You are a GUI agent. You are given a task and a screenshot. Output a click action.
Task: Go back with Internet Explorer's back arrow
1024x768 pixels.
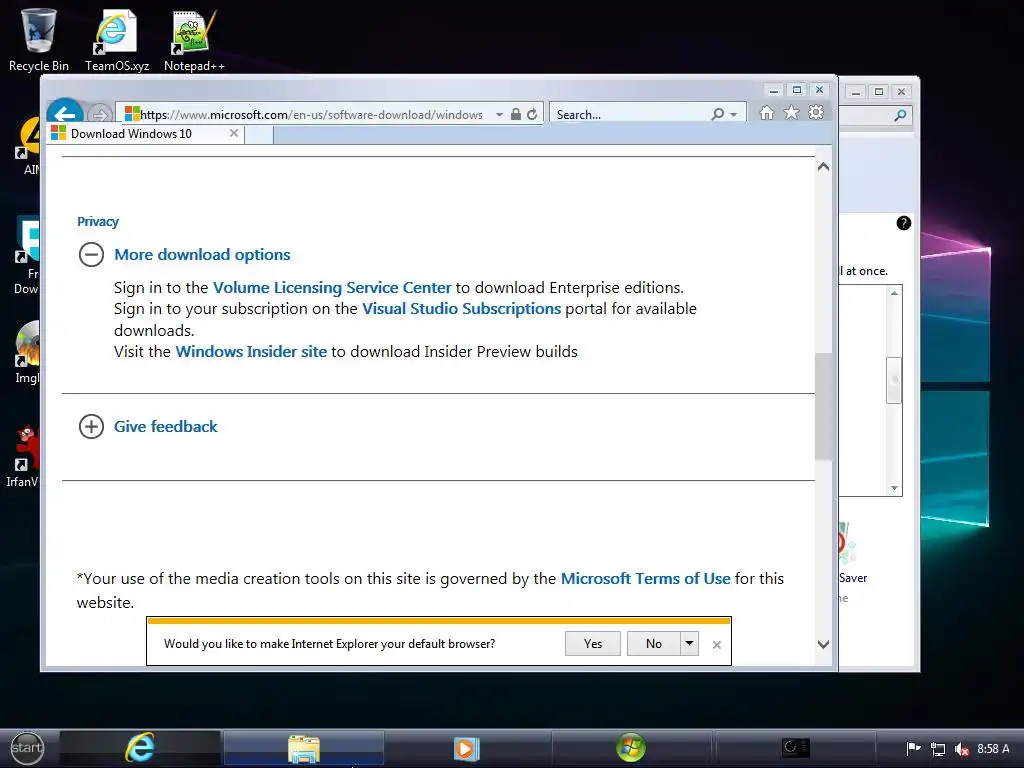point(65,112)
